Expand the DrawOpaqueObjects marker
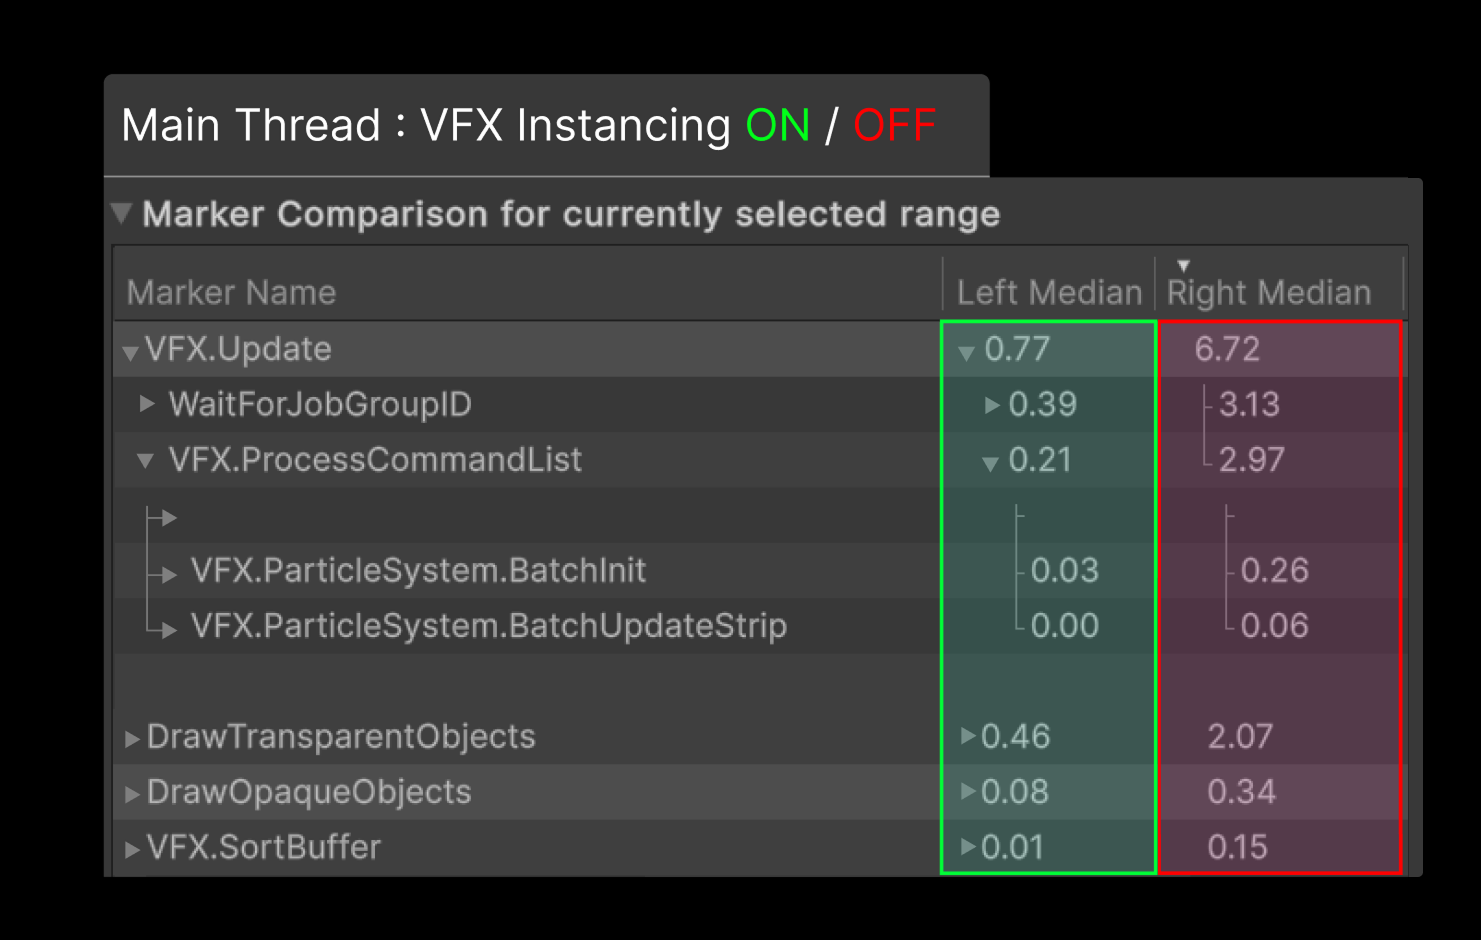The height and width of the screenshot is (940, 1481). [x=132, y=794]
